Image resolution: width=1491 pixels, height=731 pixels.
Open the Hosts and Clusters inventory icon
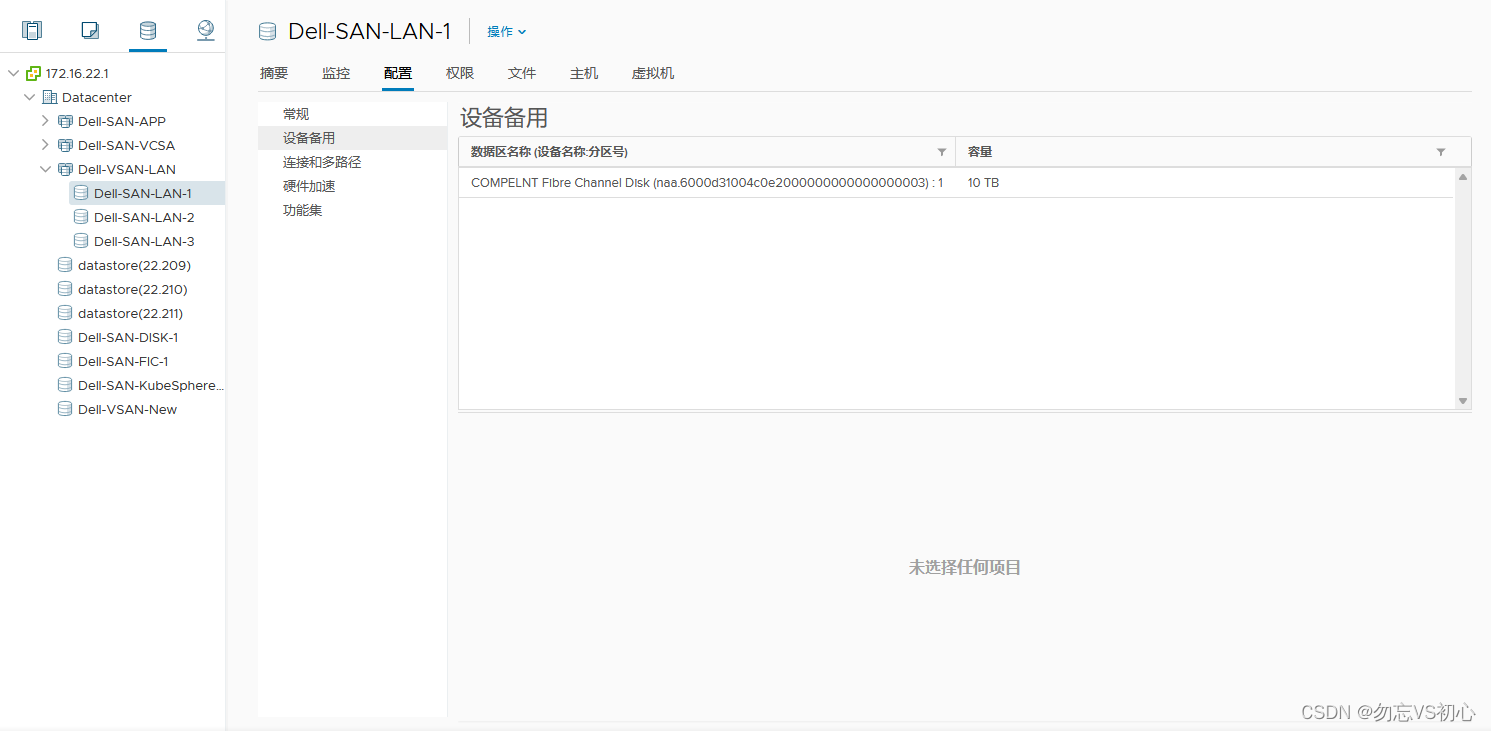(x=32, y=30)
